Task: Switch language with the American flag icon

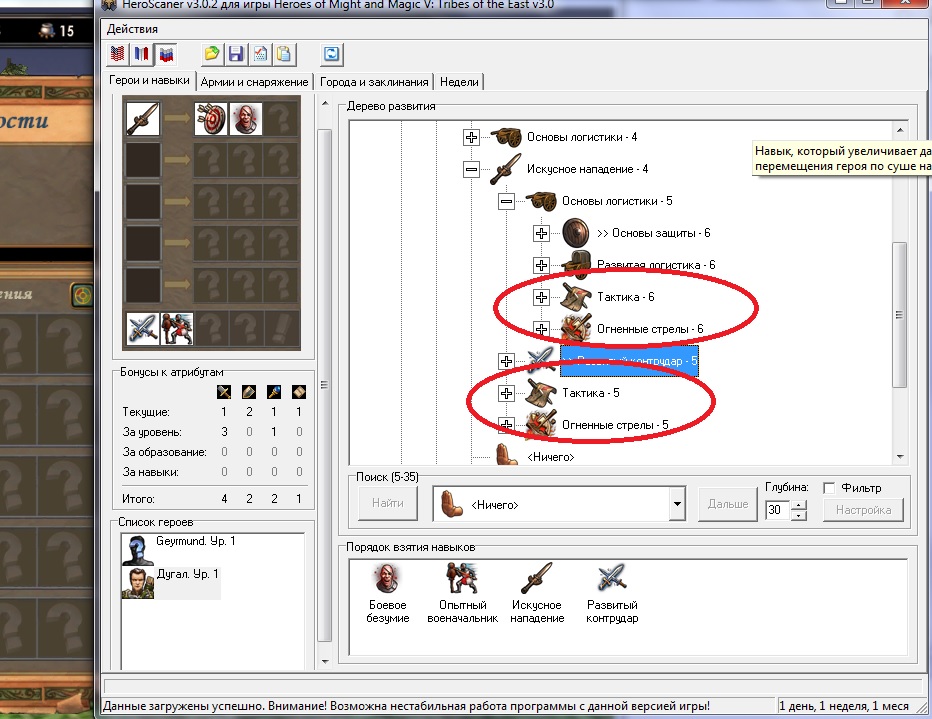Action: [117, 54]
